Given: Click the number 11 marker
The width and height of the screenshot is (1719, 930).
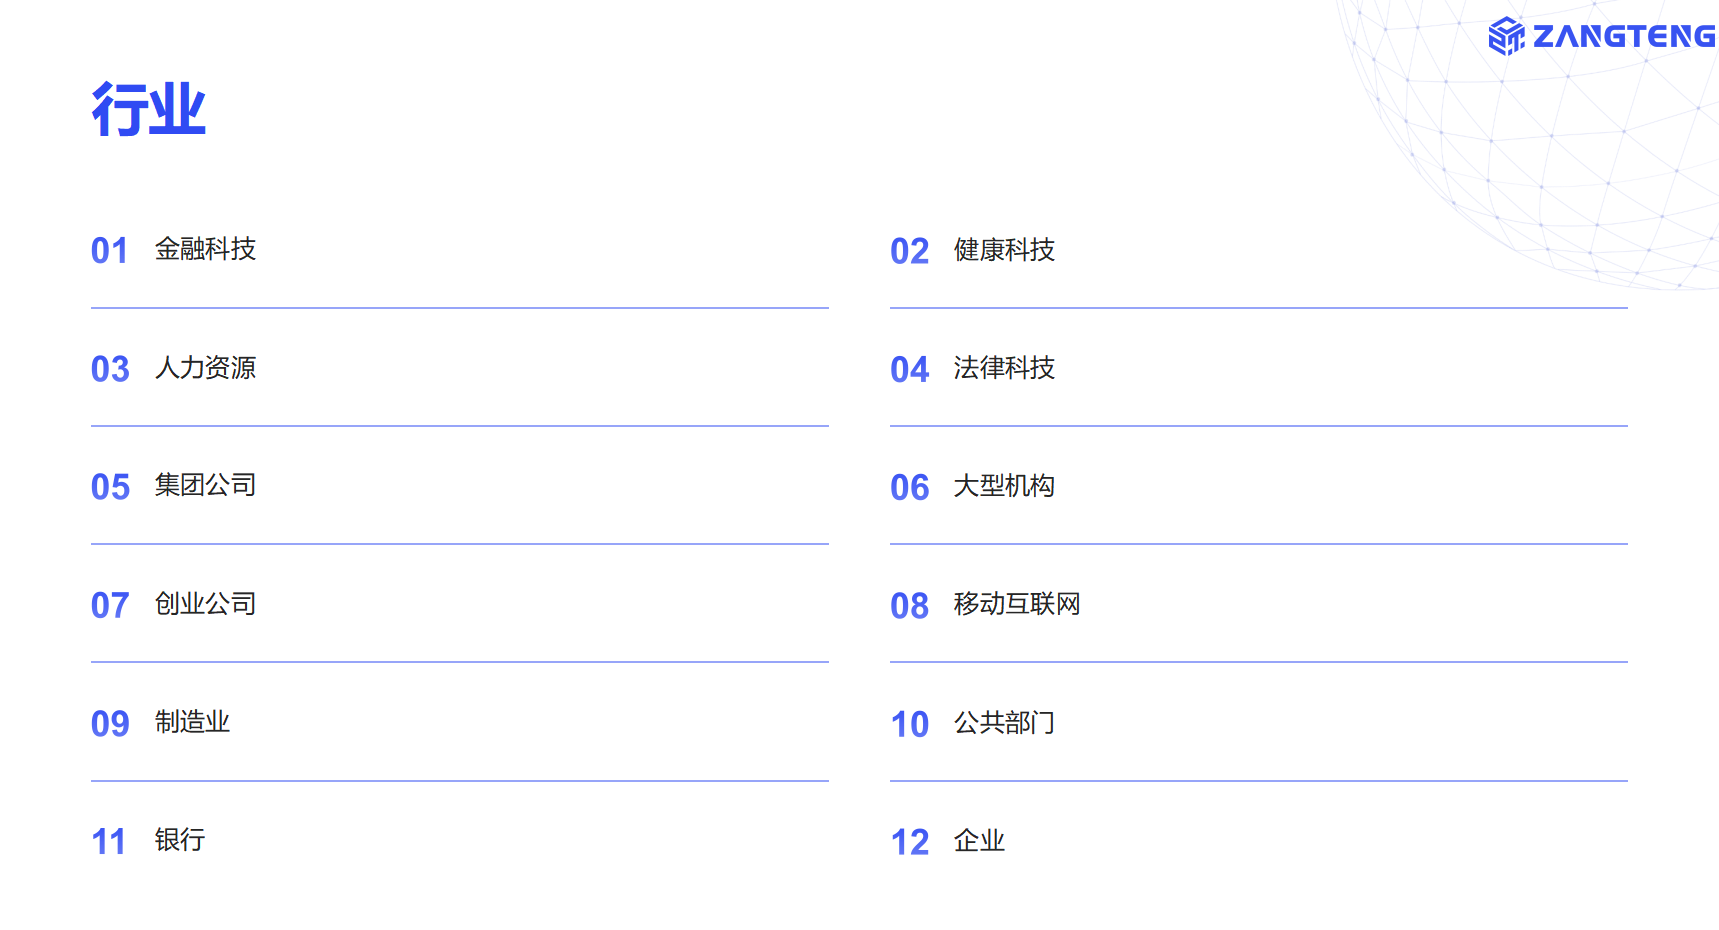Looking at the screenshot, I should click(x=109, y=842).
